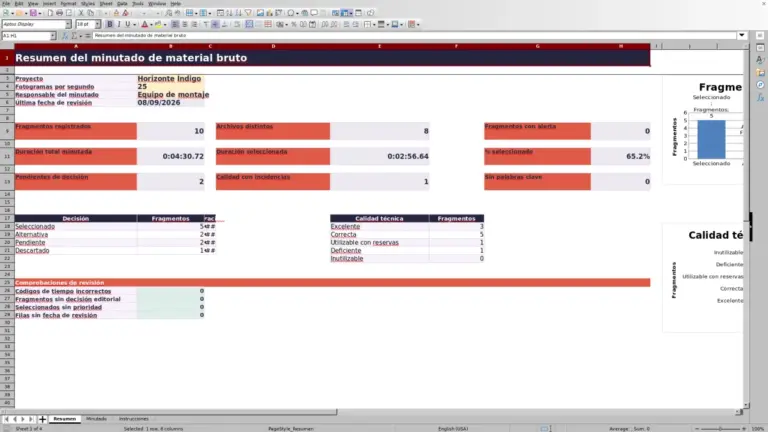Add a new sheet with plus button
This screenshot has width=768, height=432.
click(42, 419)
